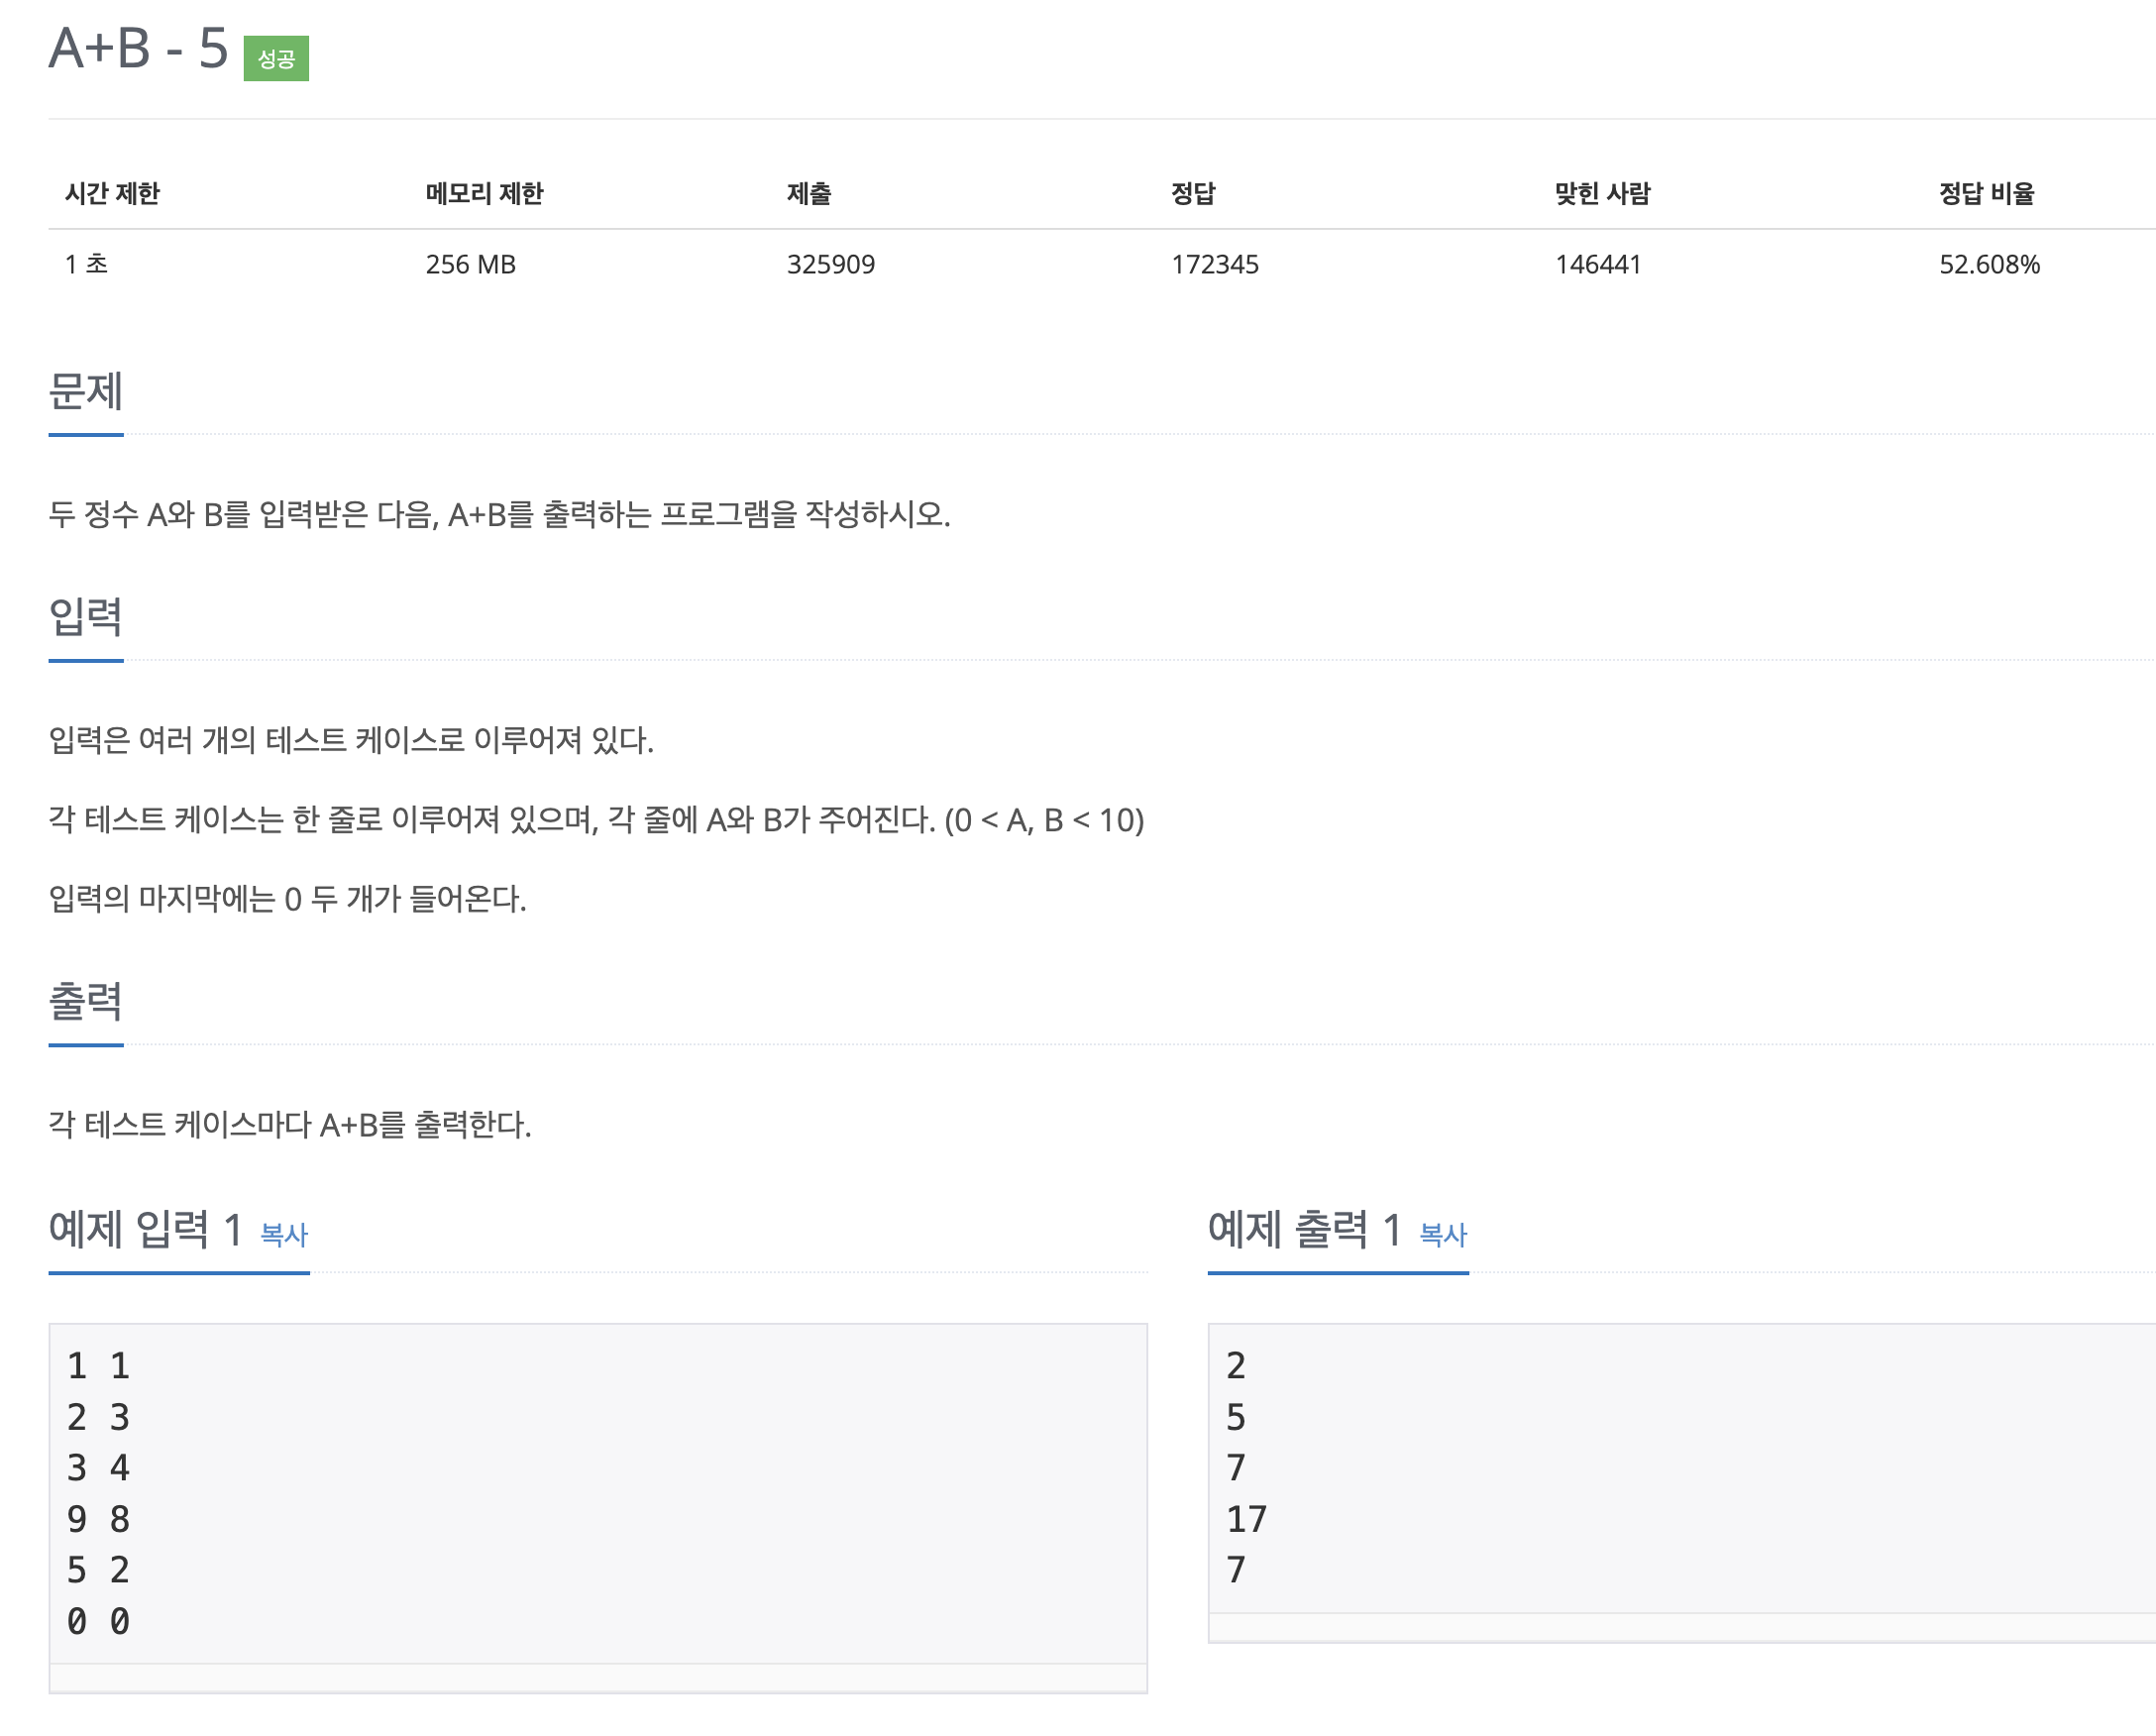Click the 325909 submissions value
This screenshot has height=1736, width=2156.
point(831,264)
